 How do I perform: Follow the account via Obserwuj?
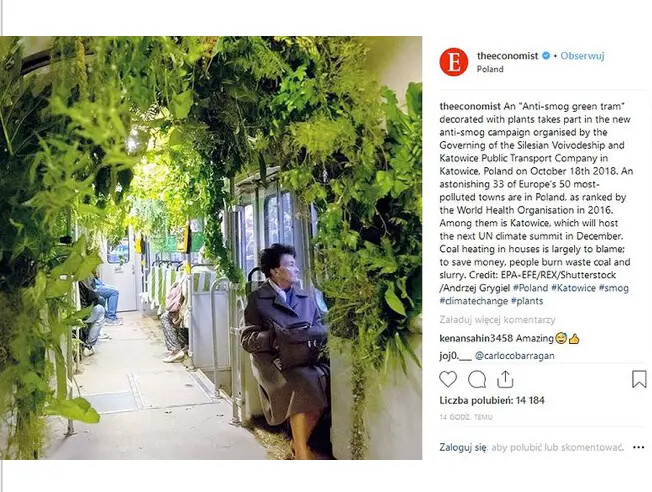[x=582, y=56]
